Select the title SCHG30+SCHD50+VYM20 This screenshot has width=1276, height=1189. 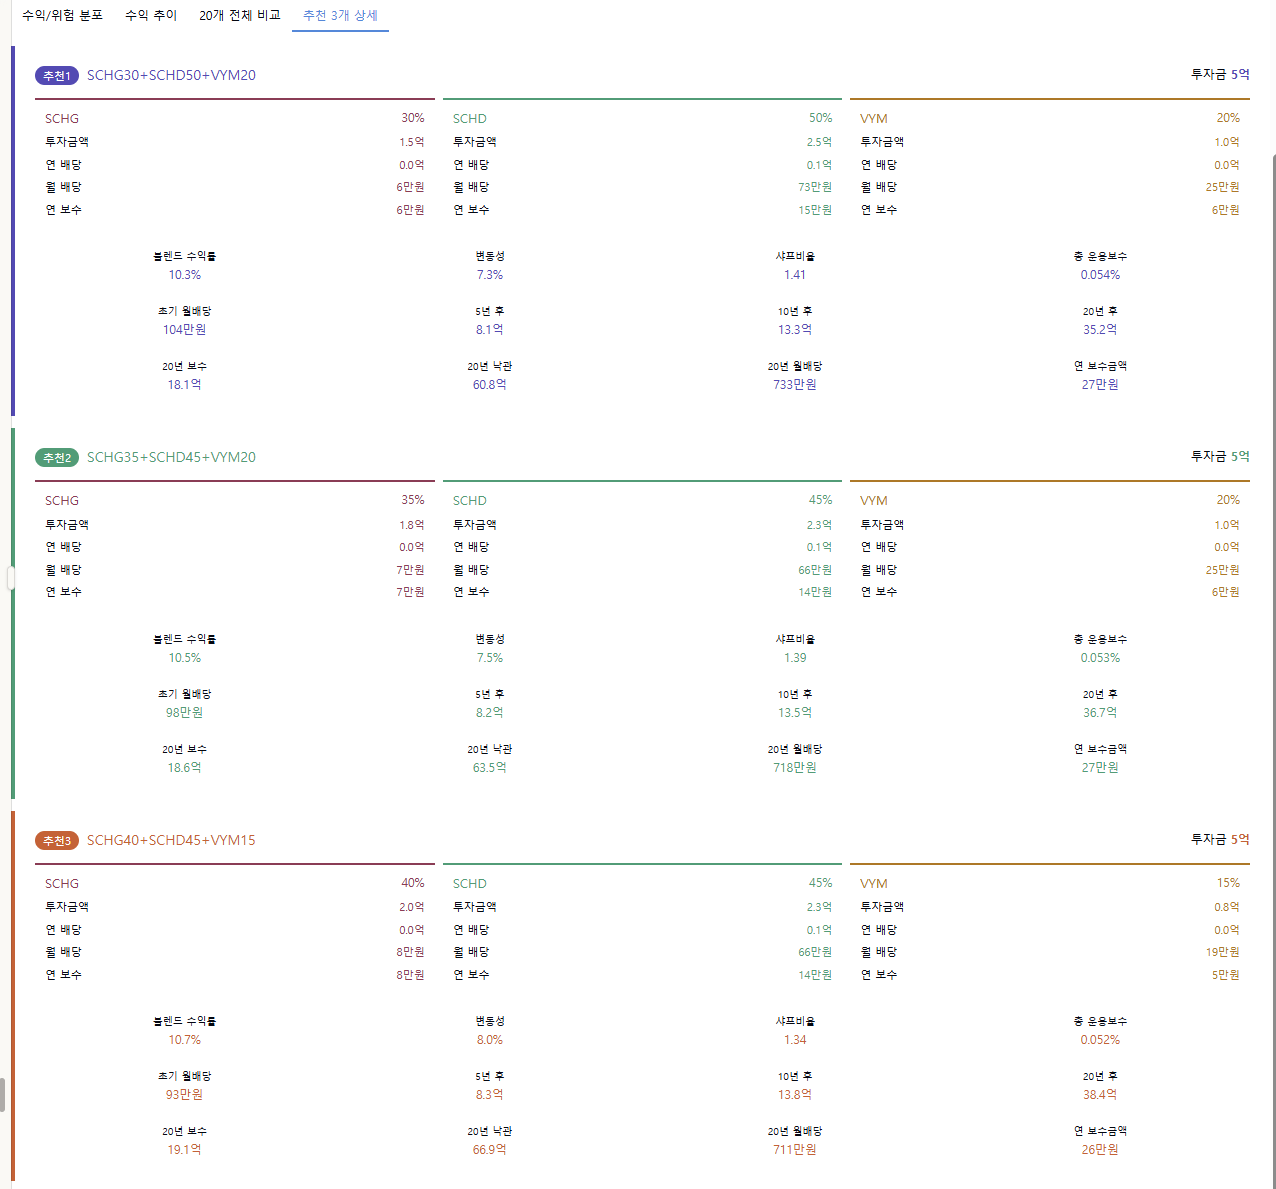[x=171, y=76]
